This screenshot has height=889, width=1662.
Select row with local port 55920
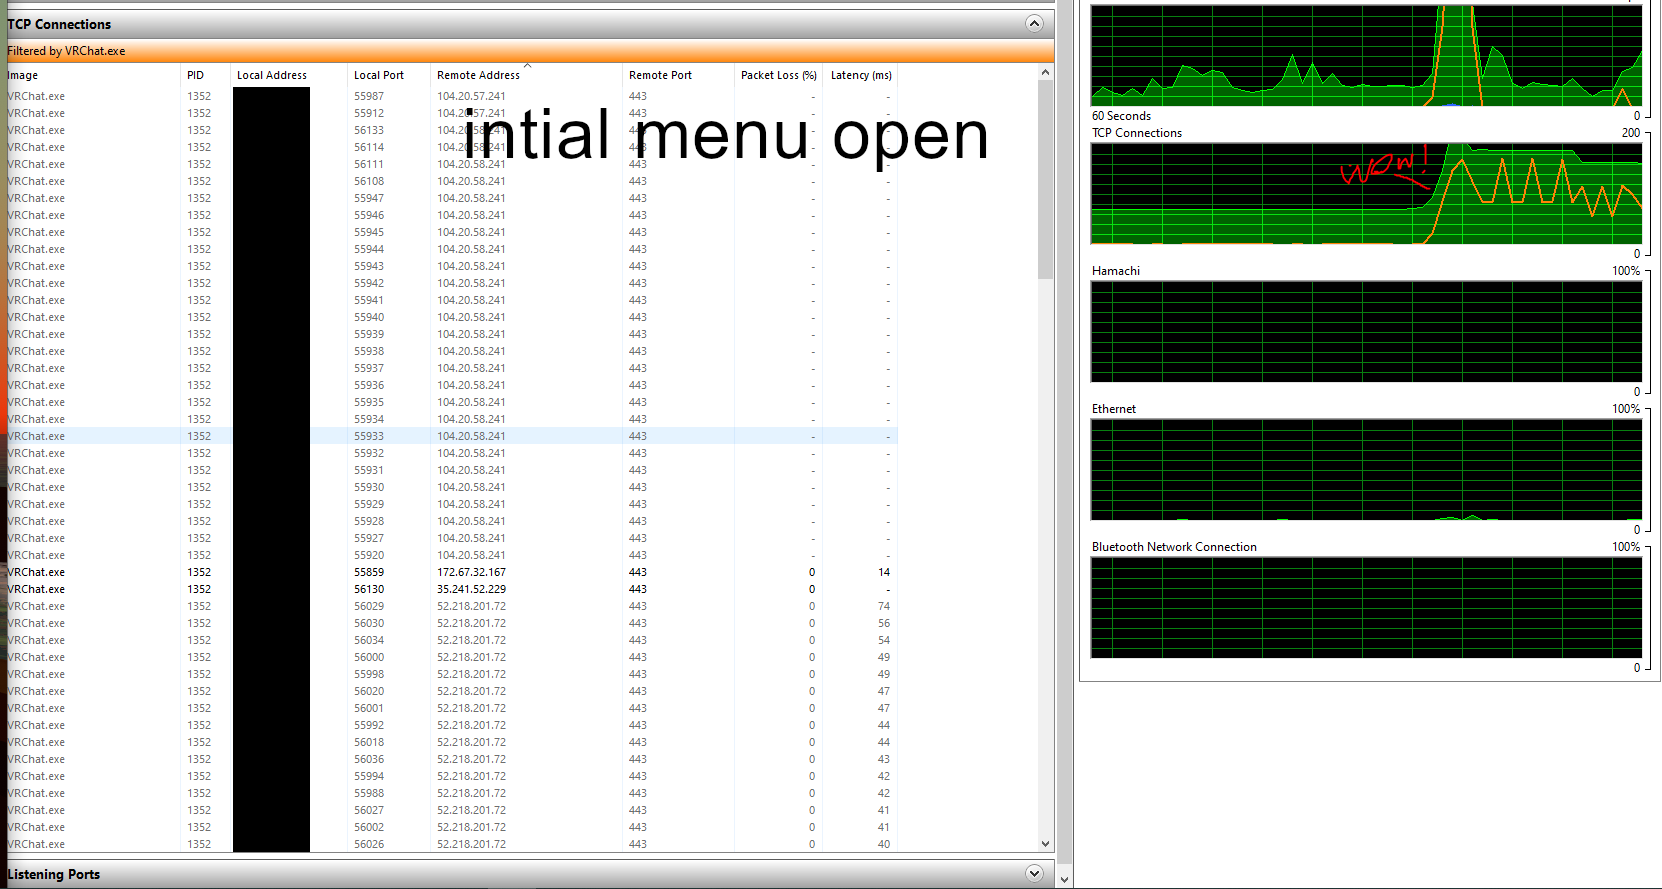(452, 555)
